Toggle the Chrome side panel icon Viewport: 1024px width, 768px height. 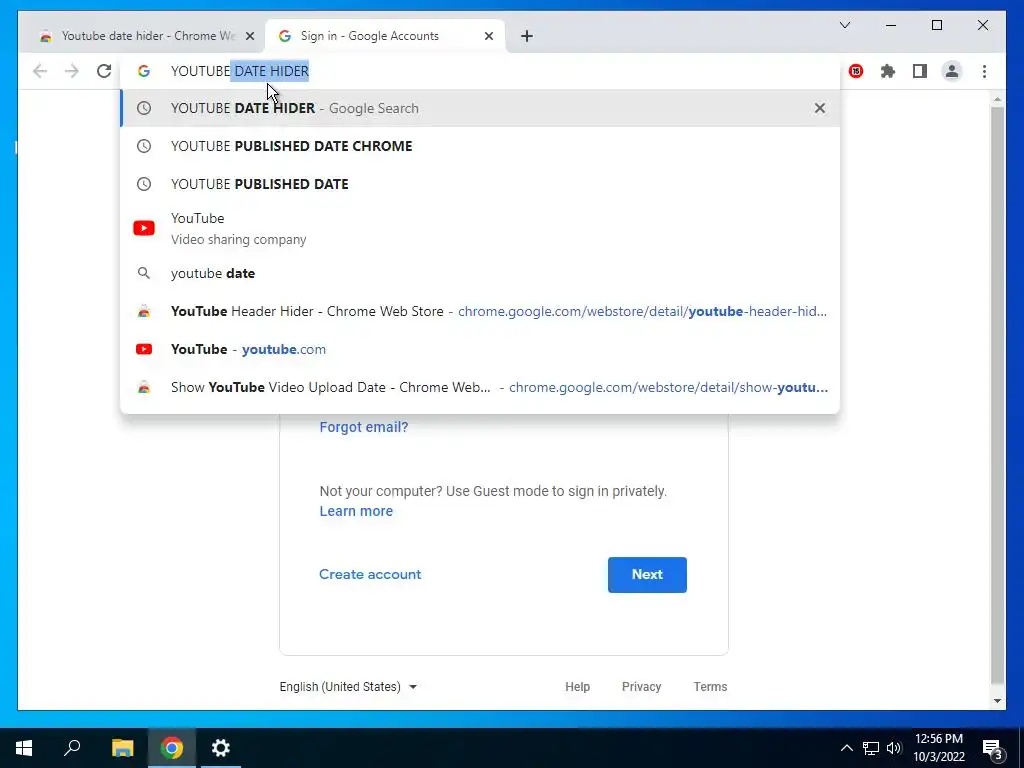(x=920, y=71)
